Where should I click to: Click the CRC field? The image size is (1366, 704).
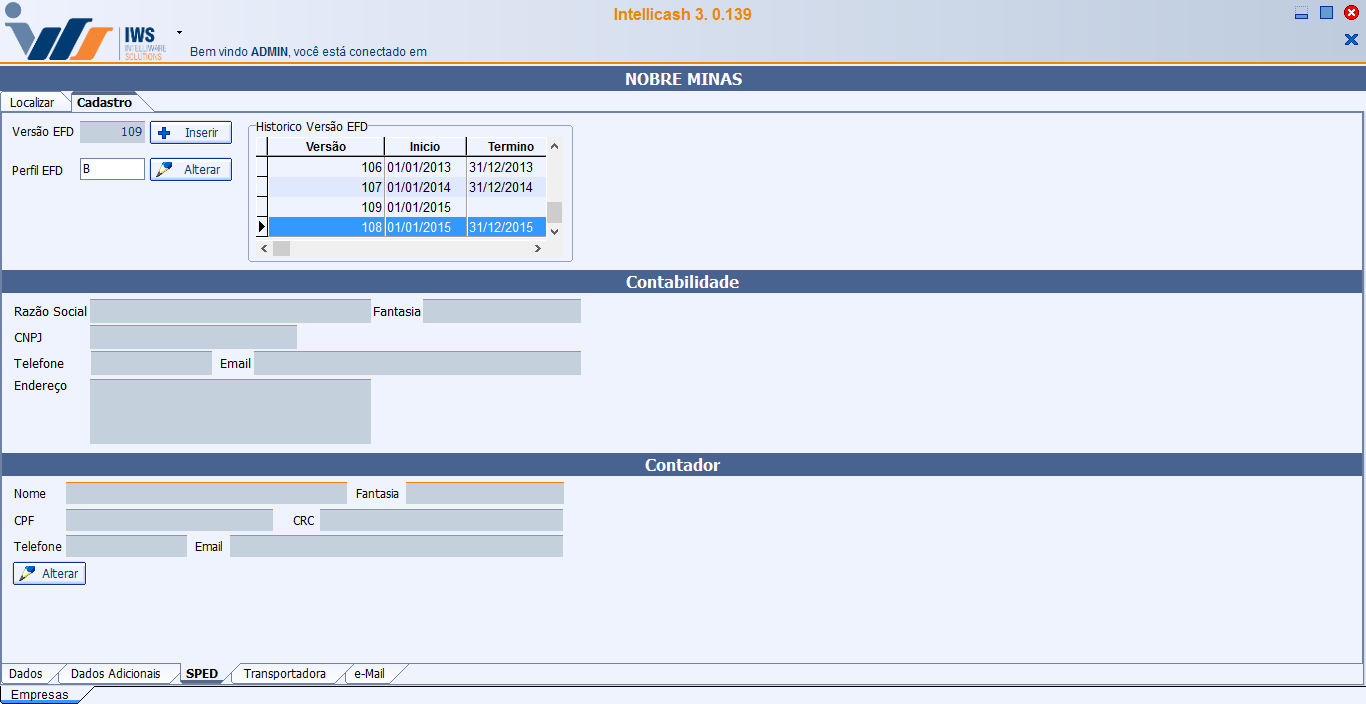click(441, 520)
